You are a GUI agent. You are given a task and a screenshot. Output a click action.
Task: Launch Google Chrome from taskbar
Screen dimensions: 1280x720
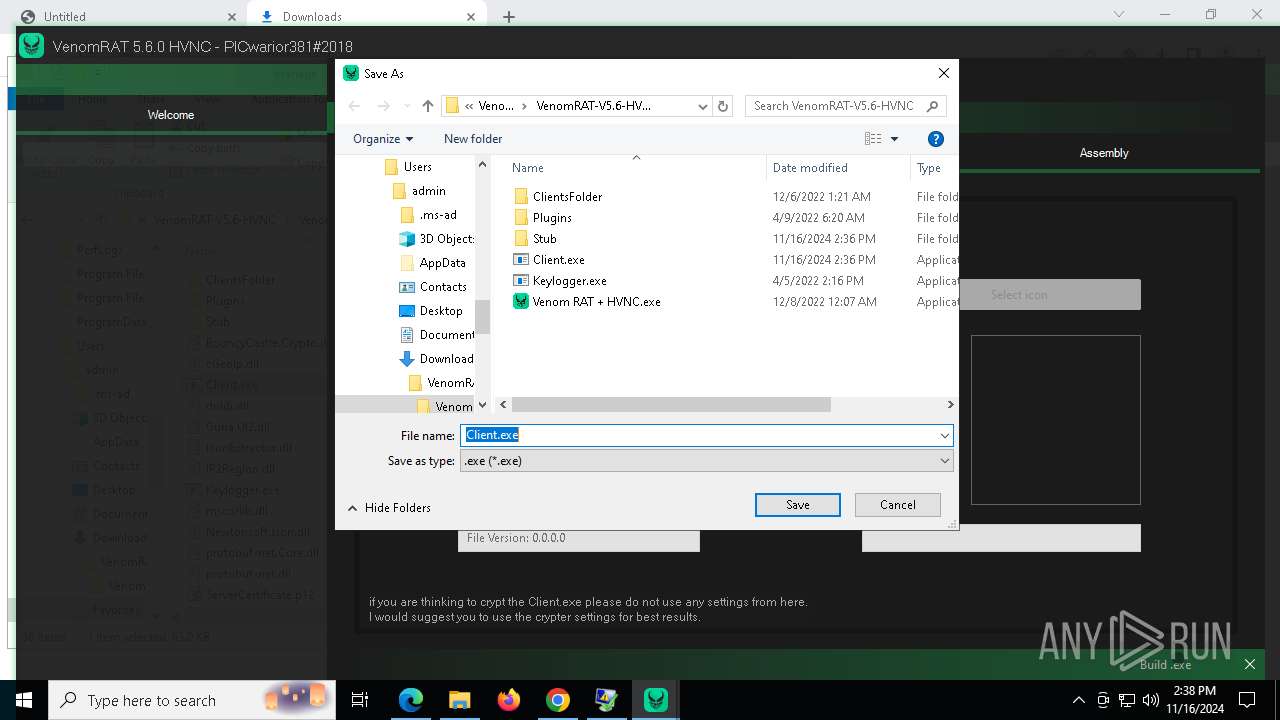[558, 700]
